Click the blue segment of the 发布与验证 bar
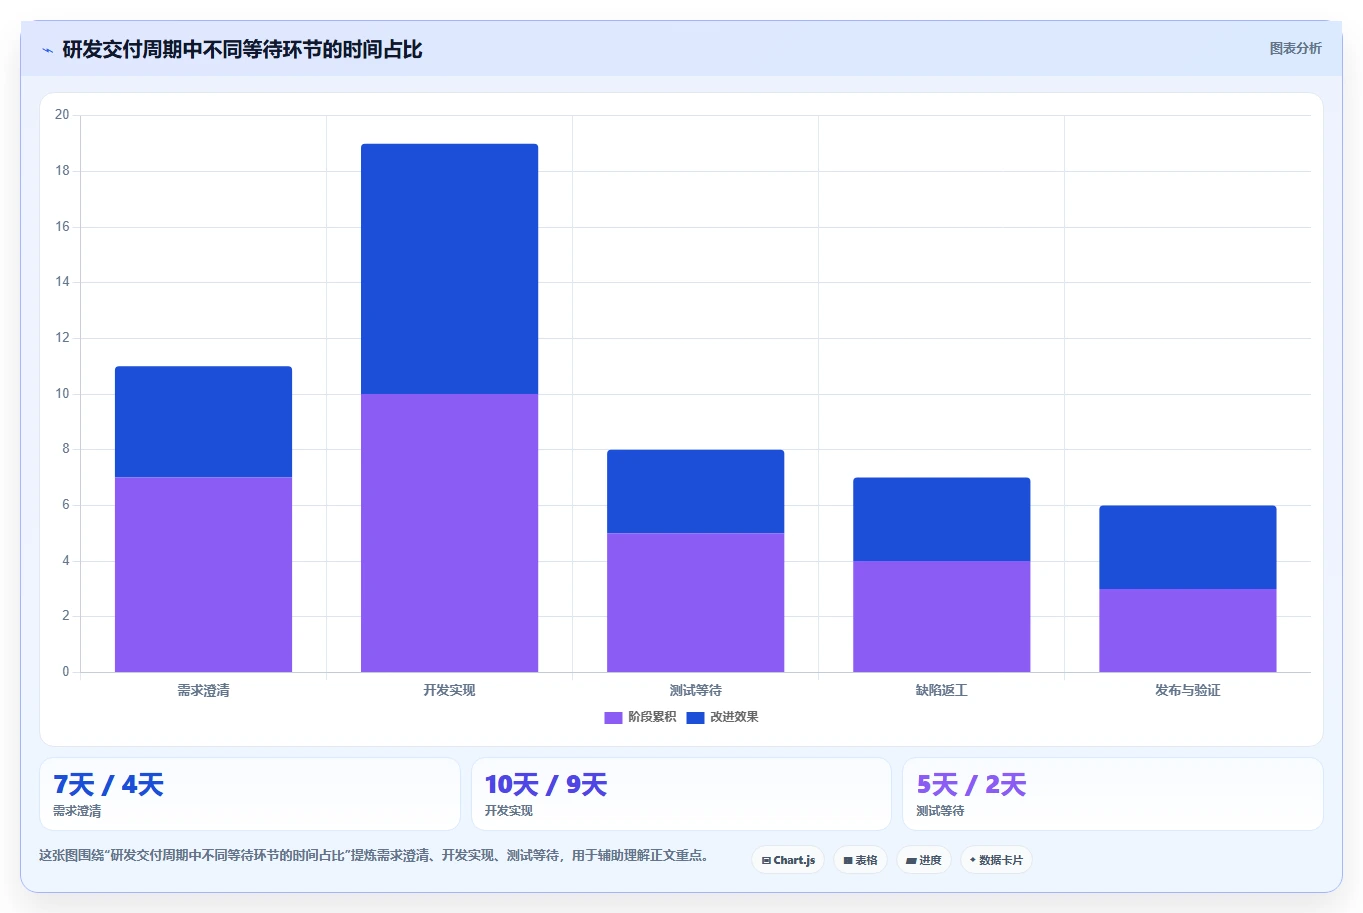 (x=1187, y=547)
